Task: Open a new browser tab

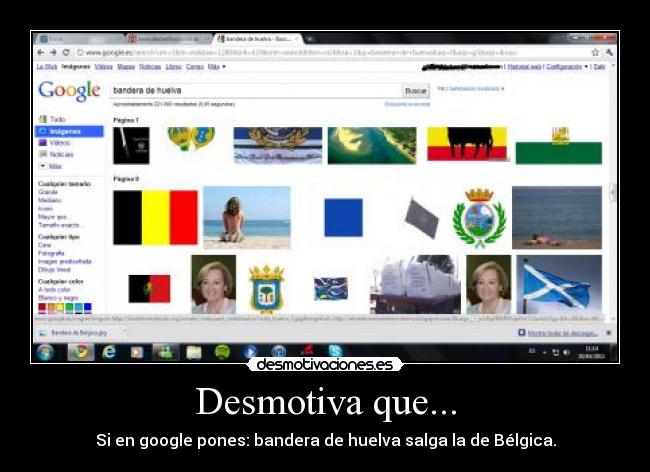Action: tap(310, 39)
